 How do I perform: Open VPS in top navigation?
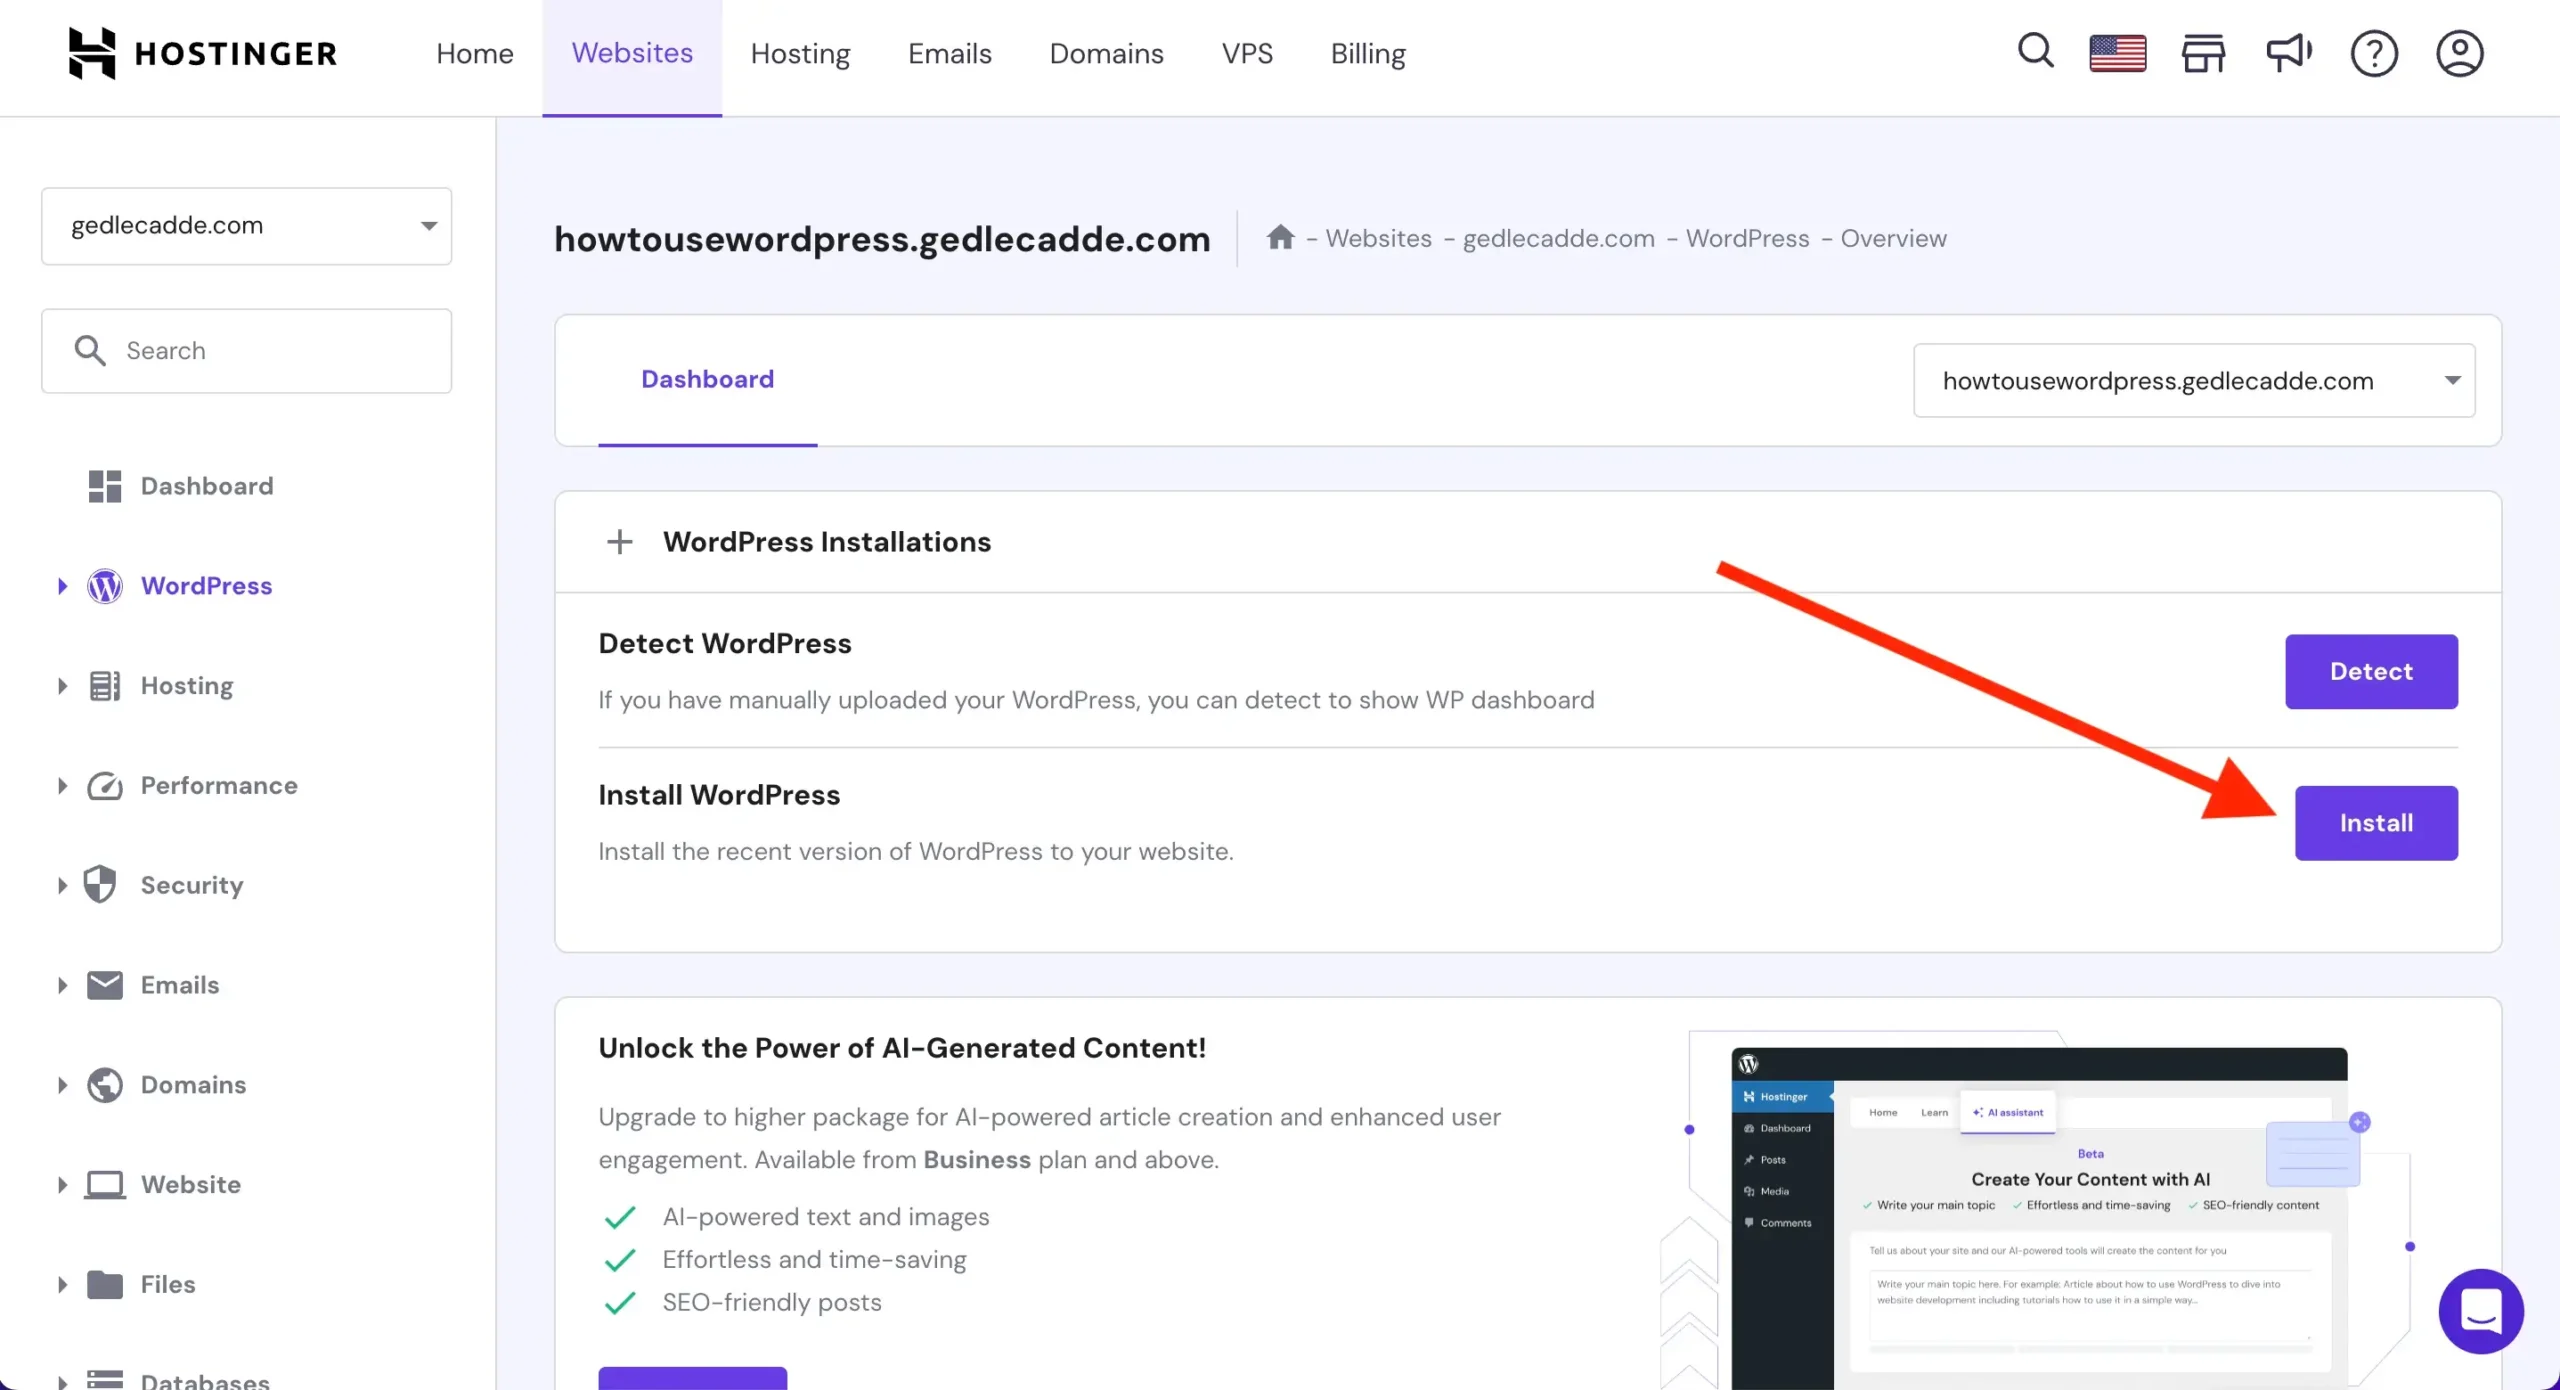coord(1247,53)
